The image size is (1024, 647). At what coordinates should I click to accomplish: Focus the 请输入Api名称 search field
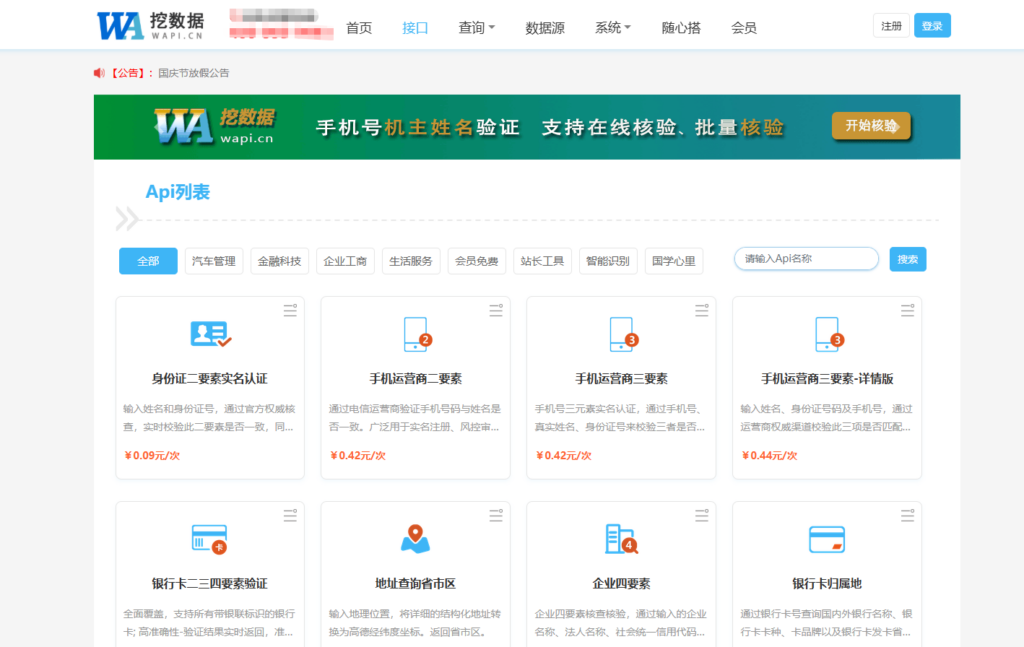click(806, 259)
